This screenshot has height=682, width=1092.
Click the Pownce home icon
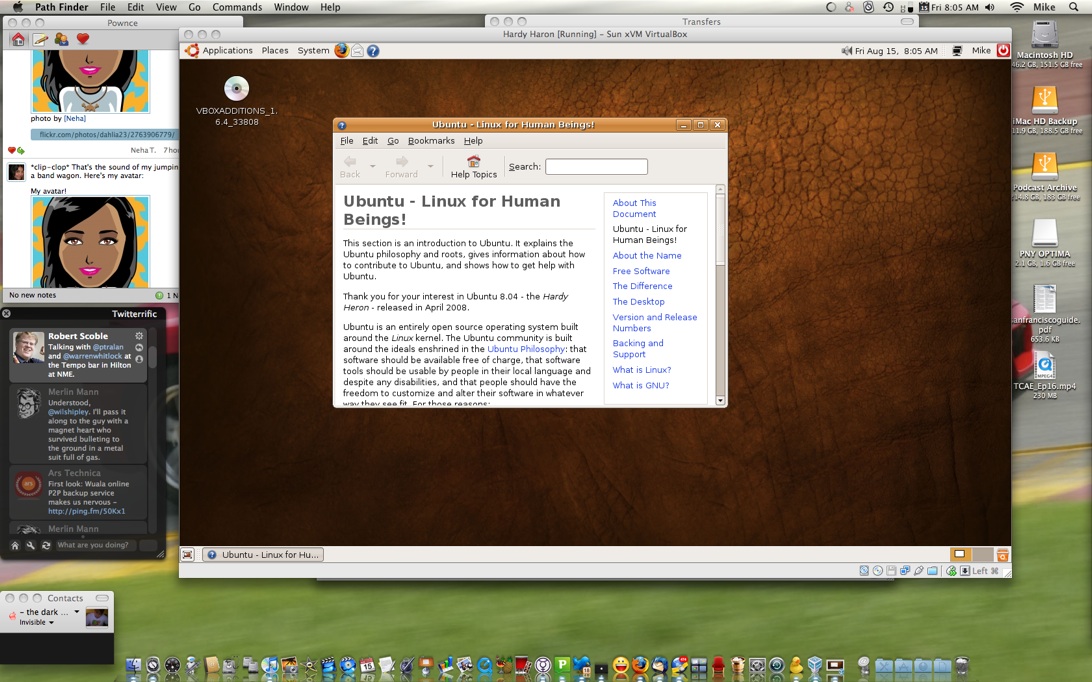18,40
